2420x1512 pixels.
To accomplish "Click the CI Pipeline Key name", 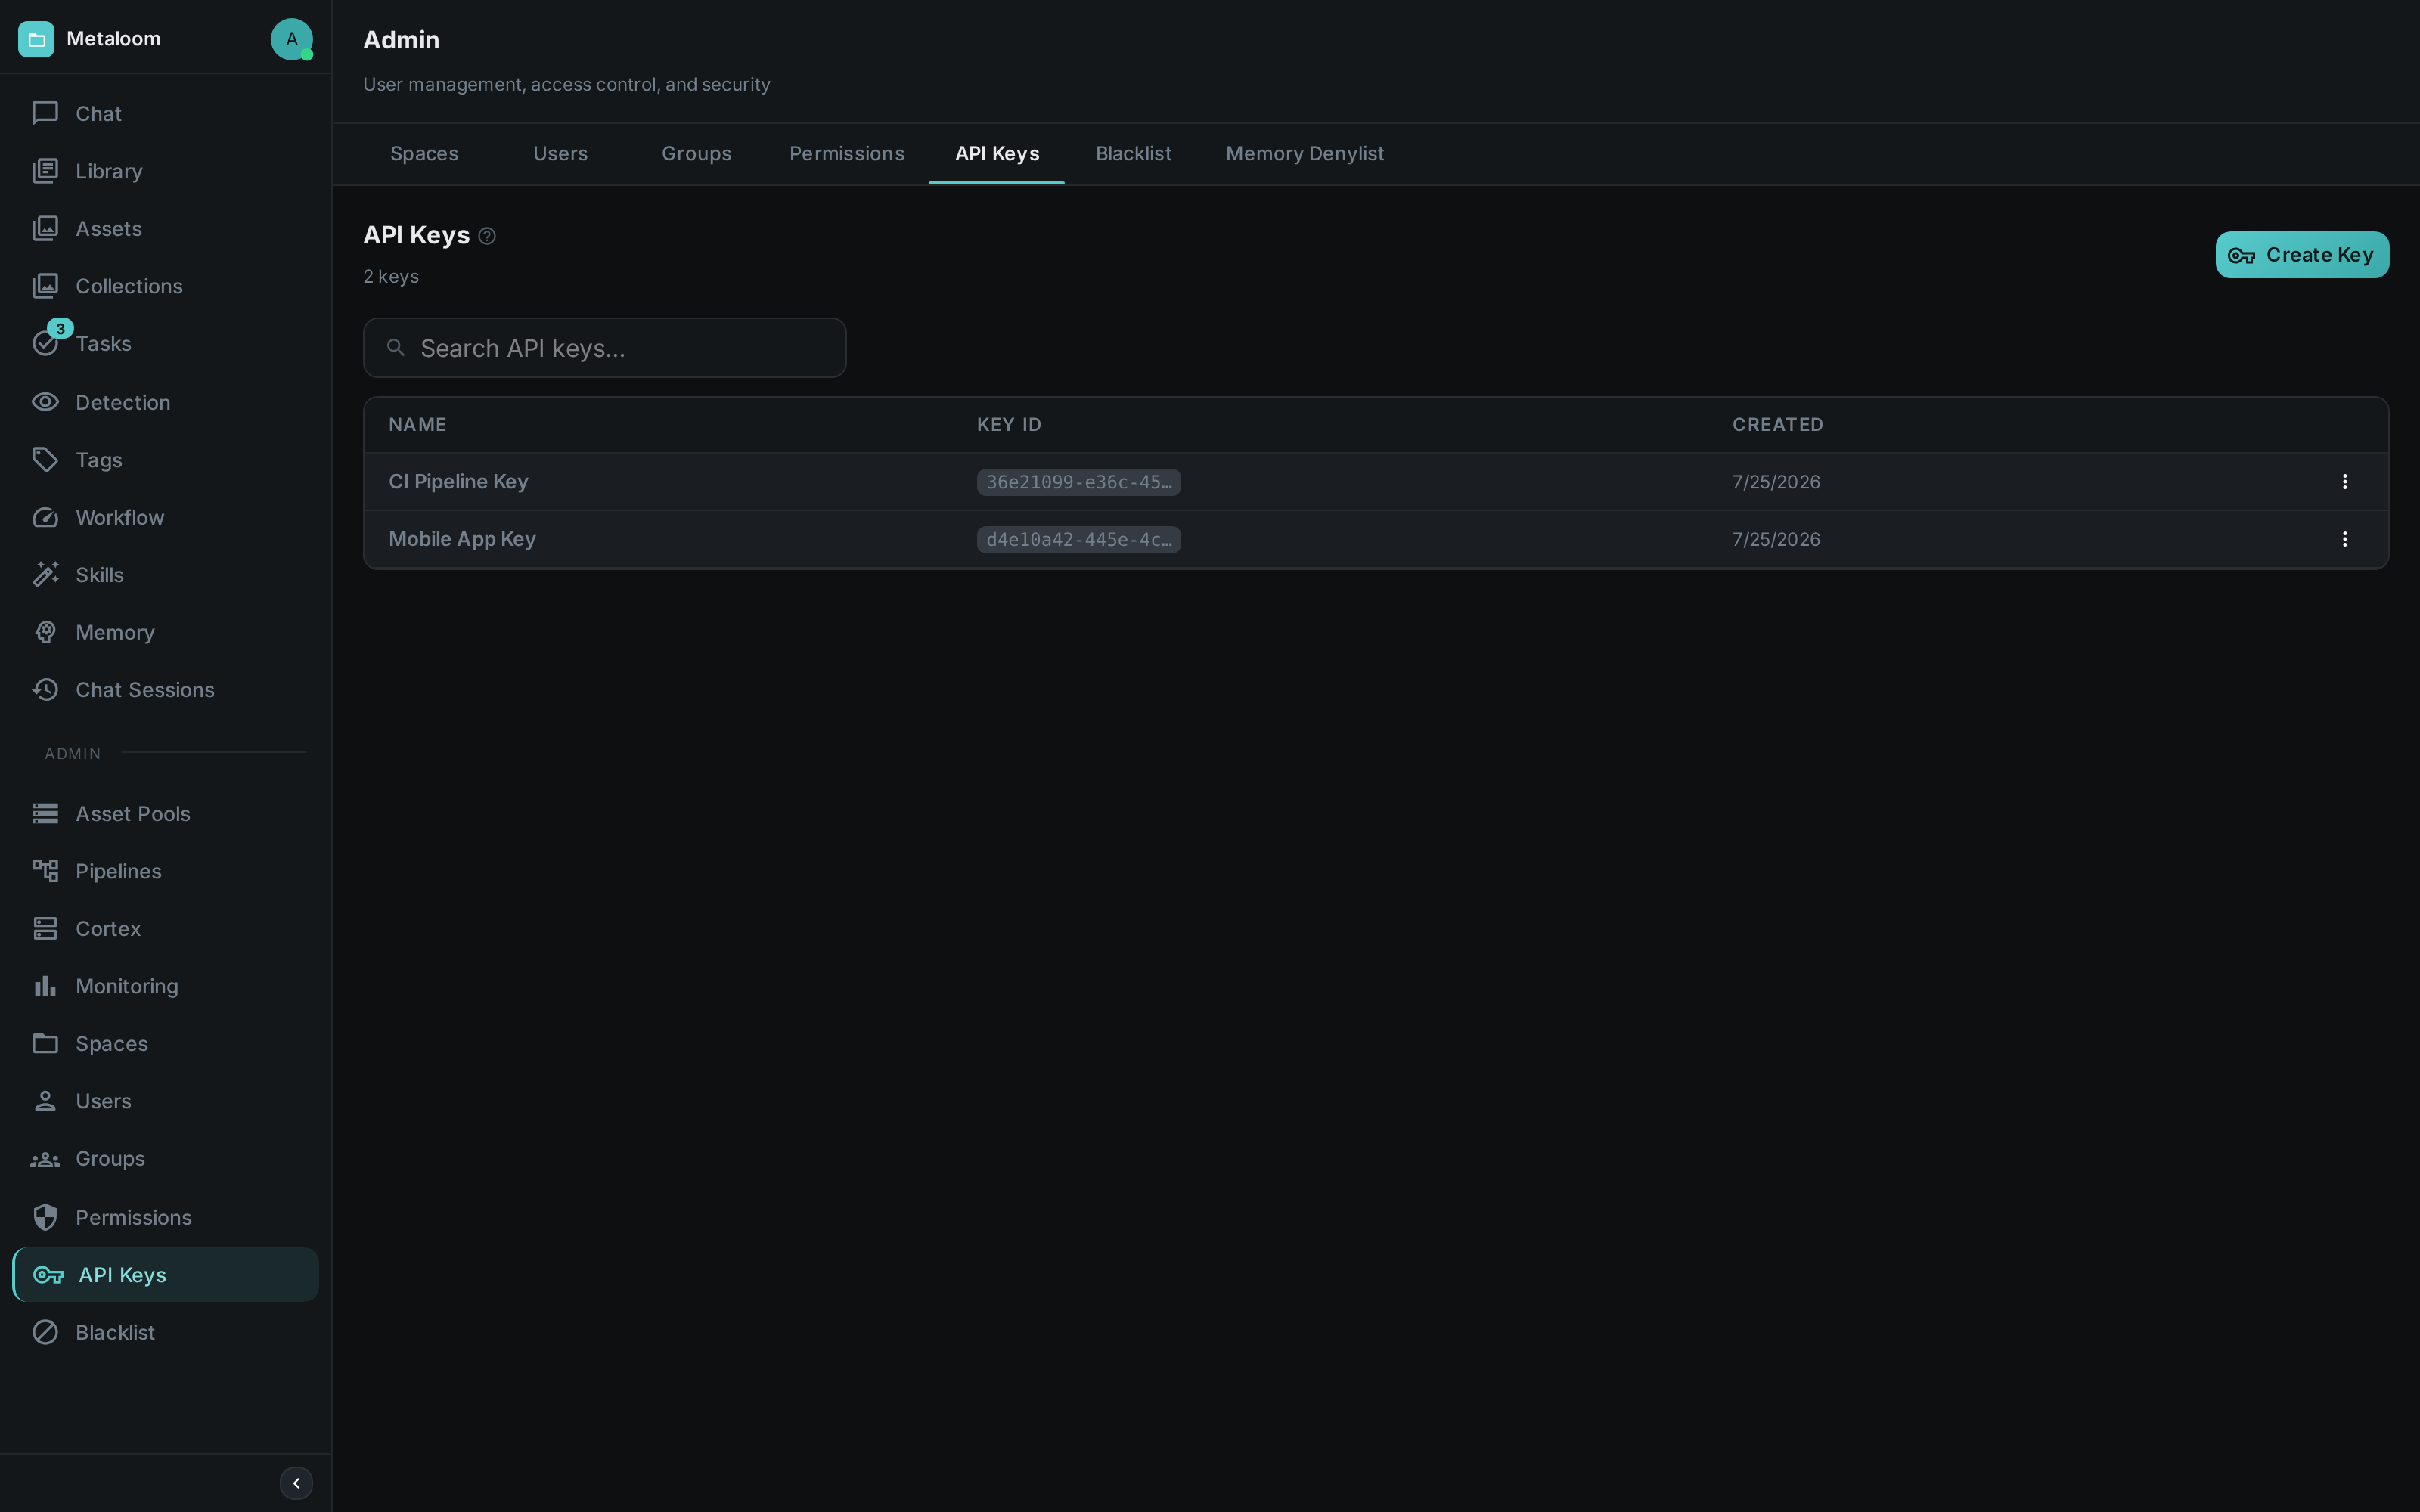I will 458,482.
